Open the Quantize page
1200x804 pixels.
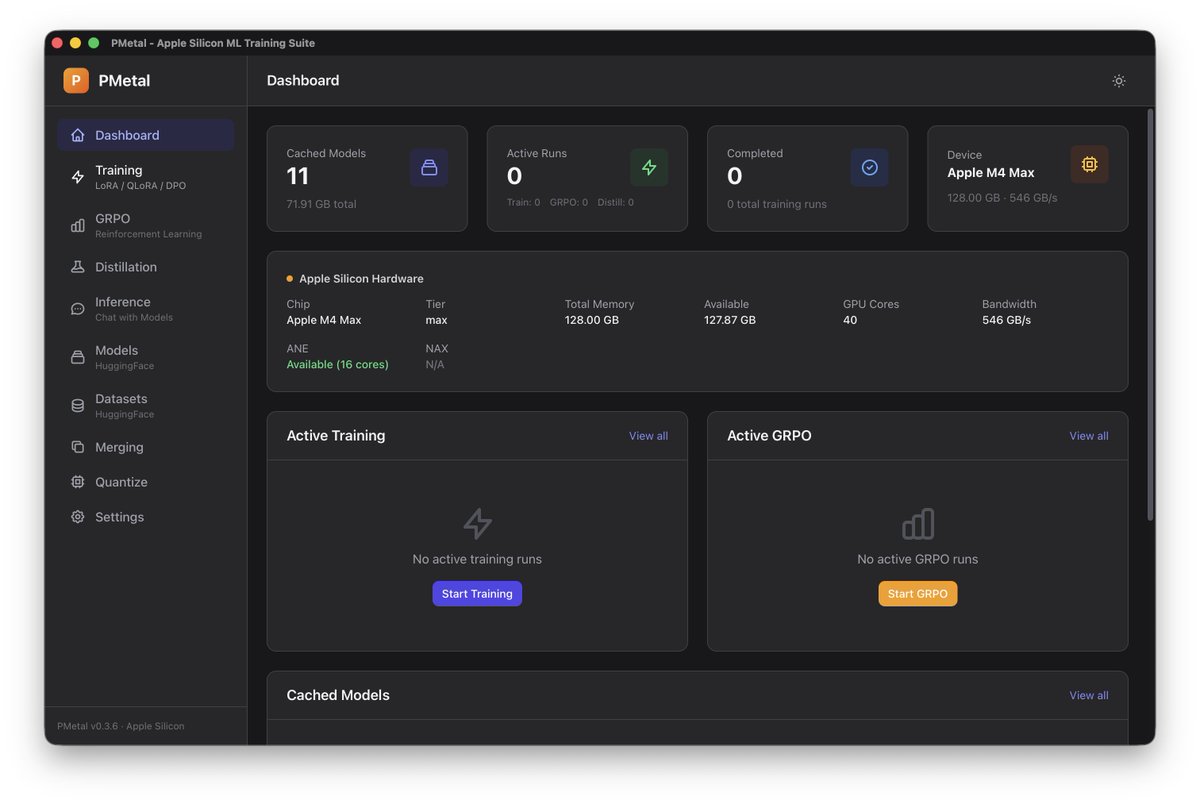[x=145, y=482]
